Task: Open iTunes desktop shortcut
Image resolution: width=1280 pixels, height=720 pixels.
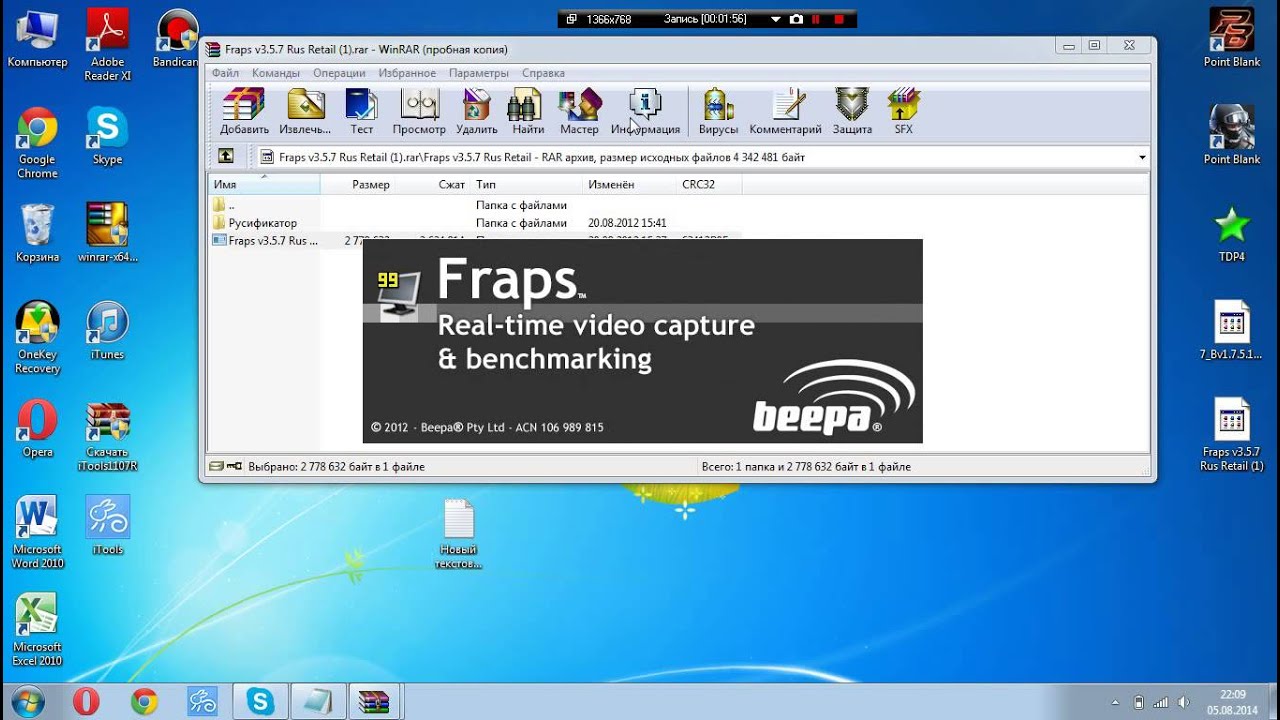Action: 107,331
